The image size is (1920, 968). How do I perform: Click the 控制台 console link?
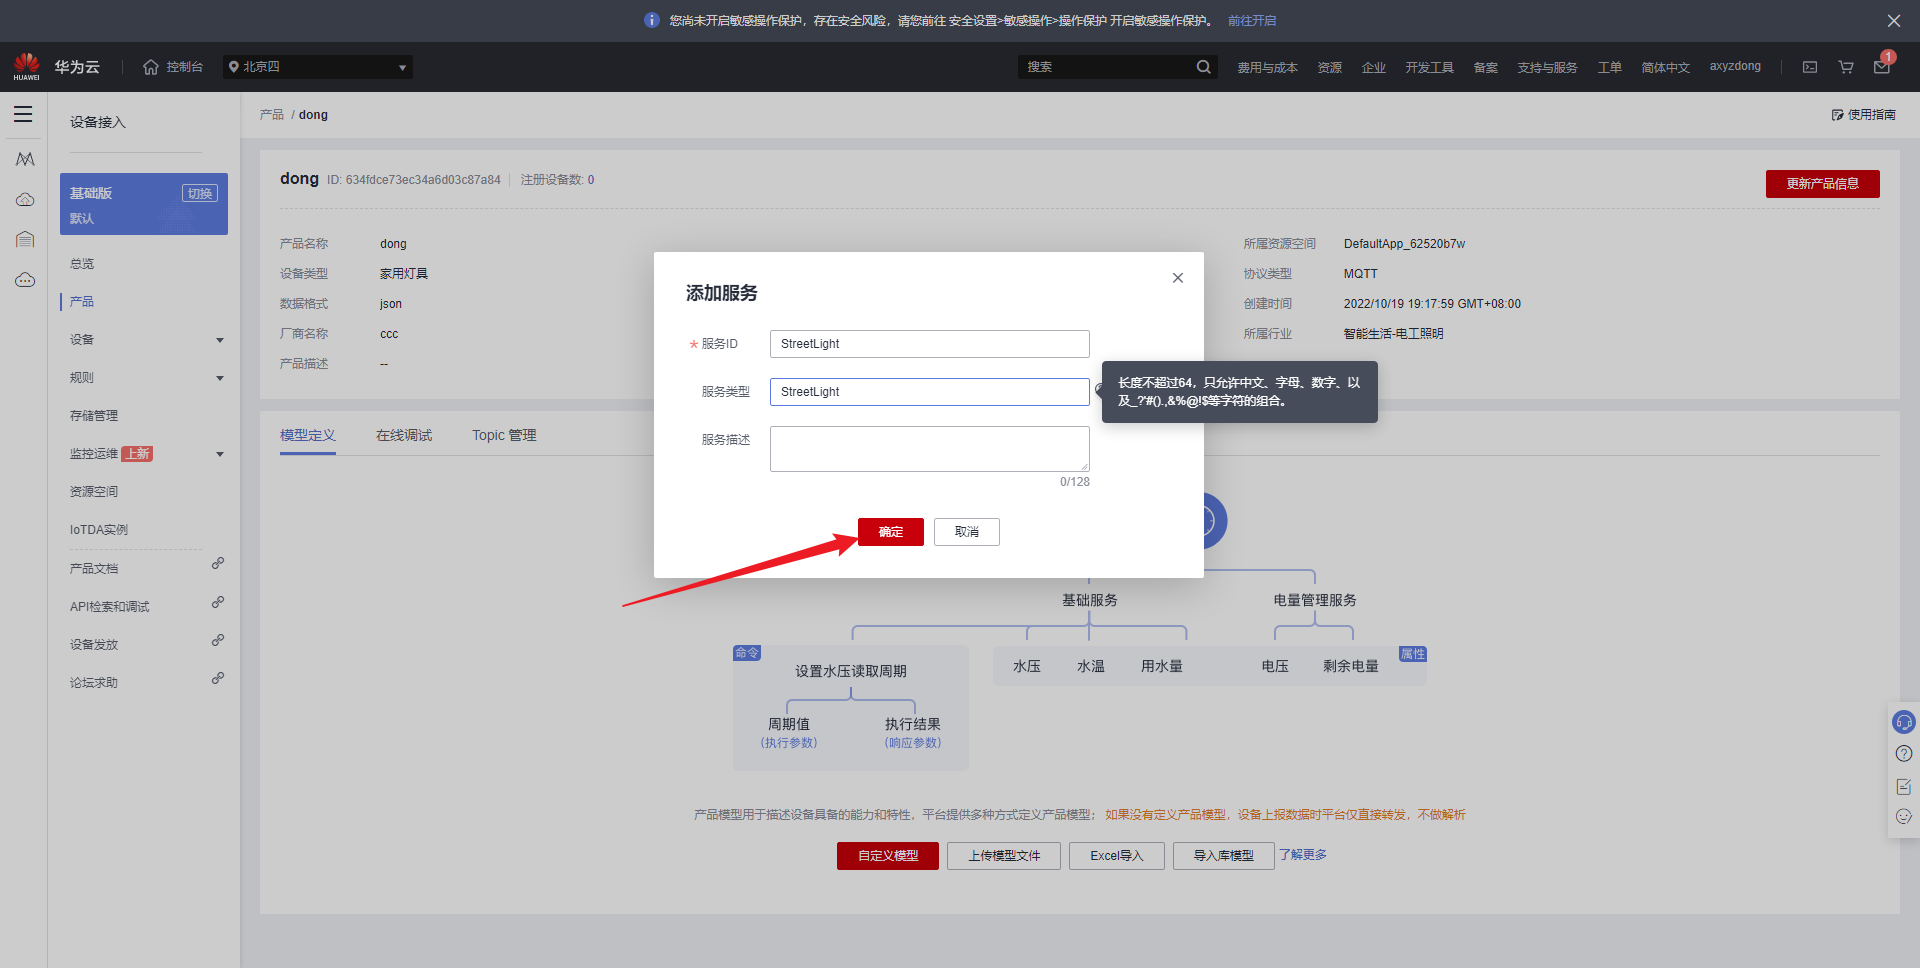[x=185, y=67]
